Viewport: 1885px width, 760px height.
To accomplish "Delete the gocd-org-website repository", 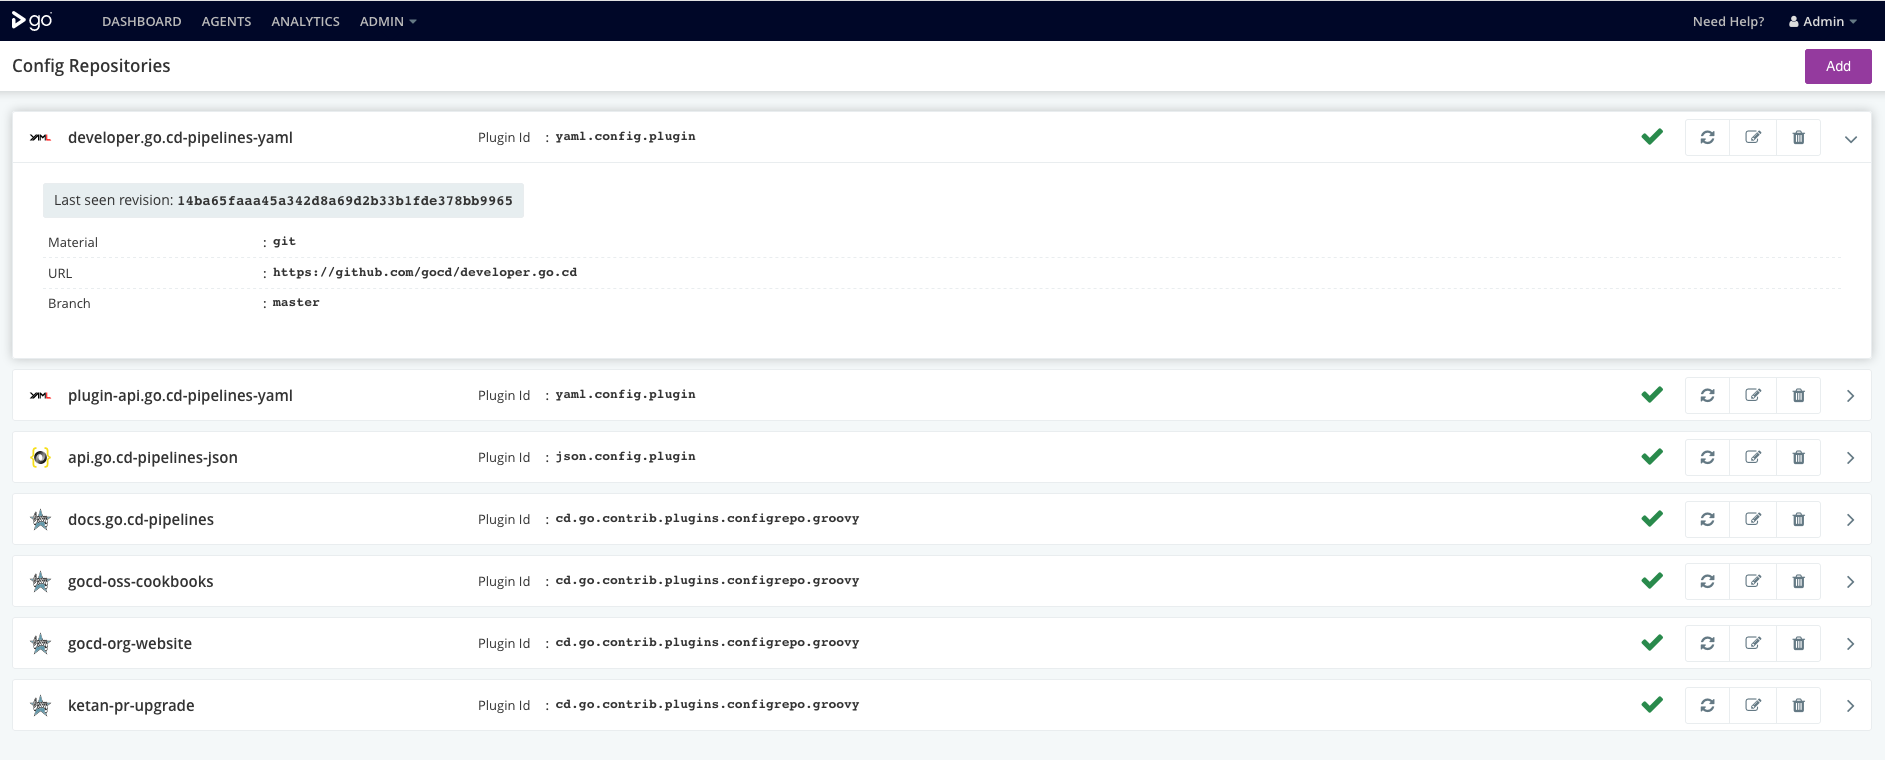I will (x=1798, y=643).
